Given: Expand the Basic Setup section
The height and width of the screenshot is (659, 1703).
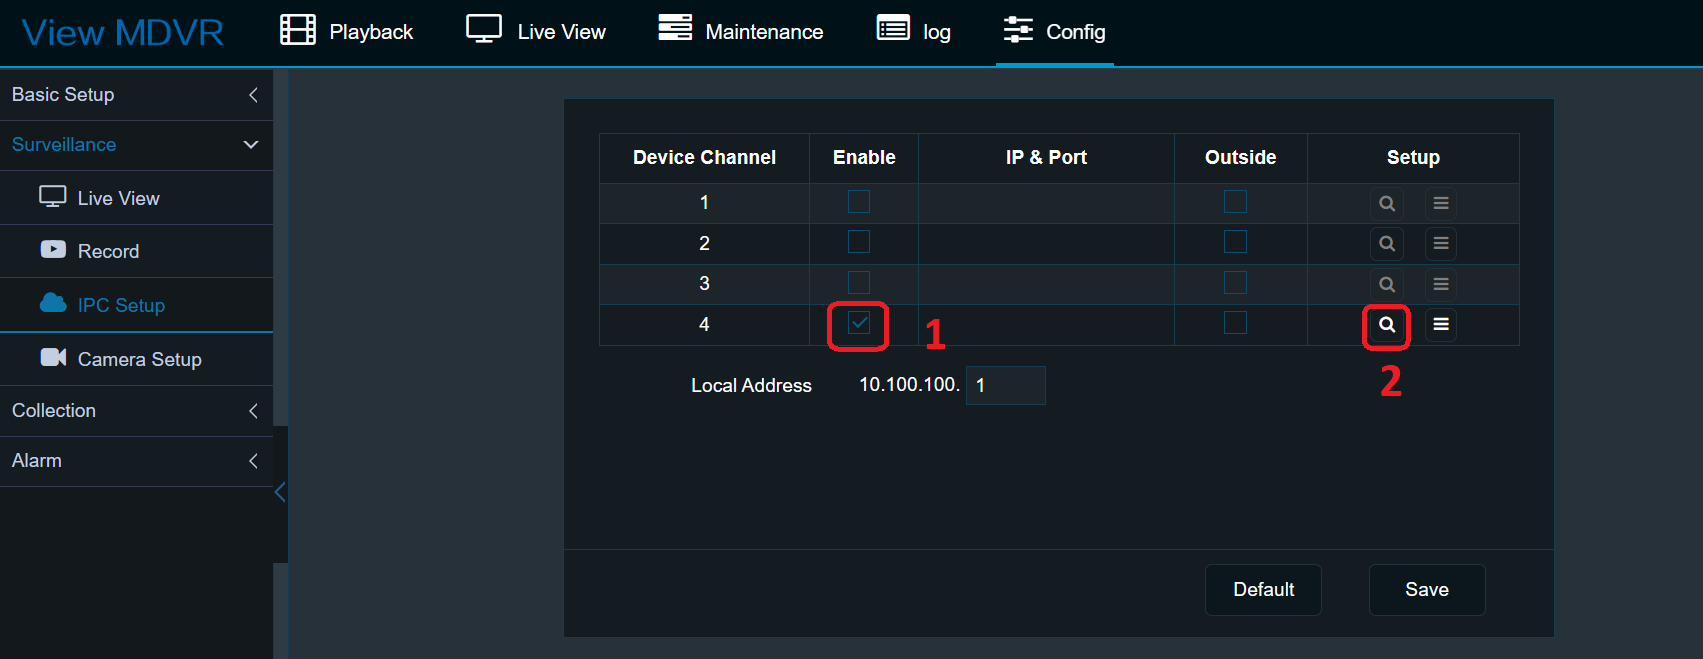Looking at the screenshot, I should click(x=136, y=95).
